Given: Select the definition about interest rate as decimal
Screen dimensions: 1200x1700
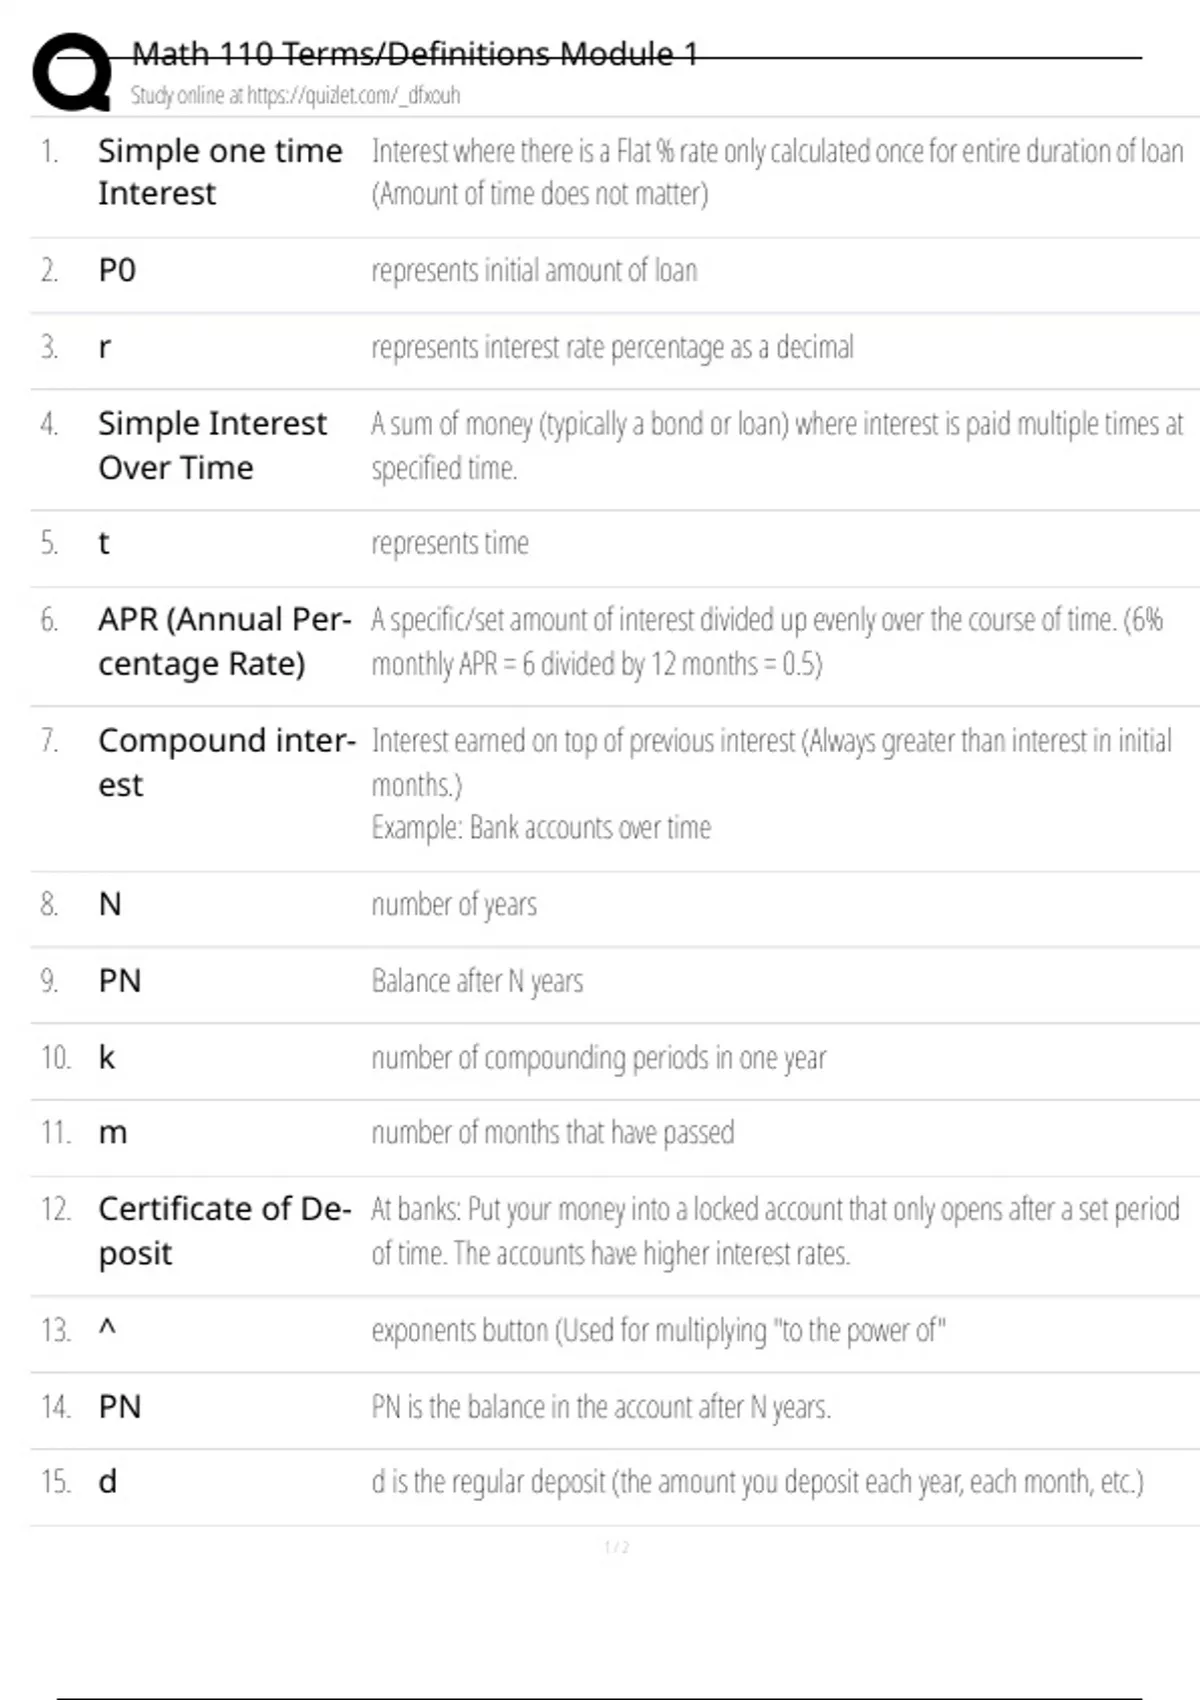Looking at the screenshot, I should [612, 347].
